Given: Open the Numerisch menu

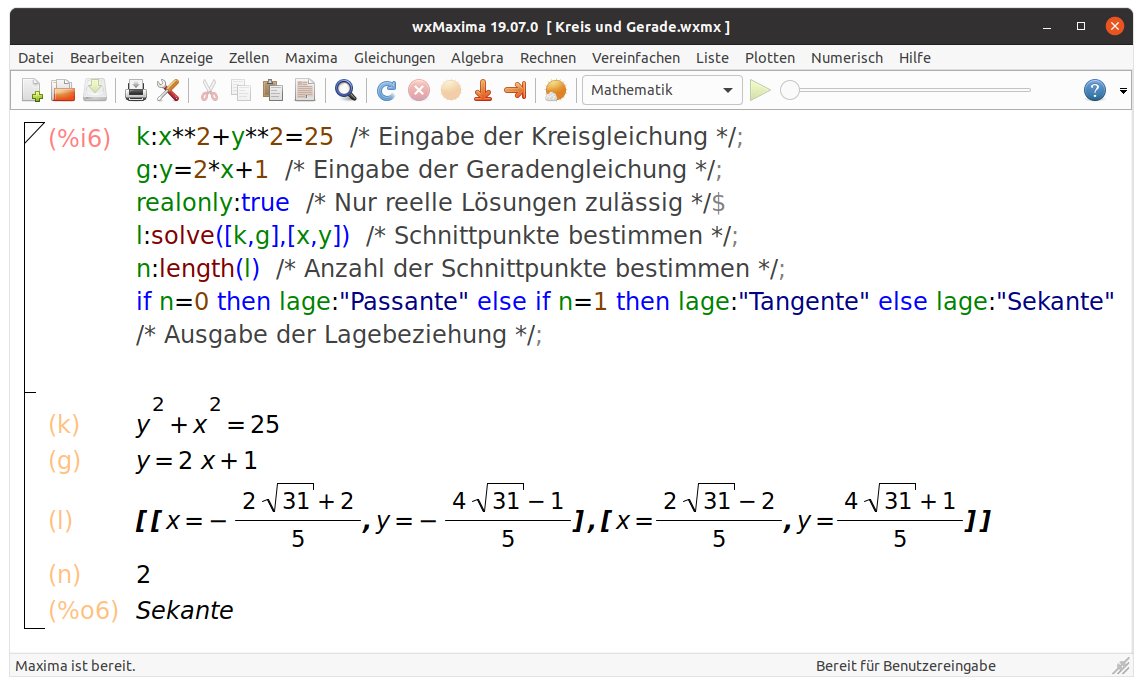Looking at the screenshot, I should (x=846, y=58).
